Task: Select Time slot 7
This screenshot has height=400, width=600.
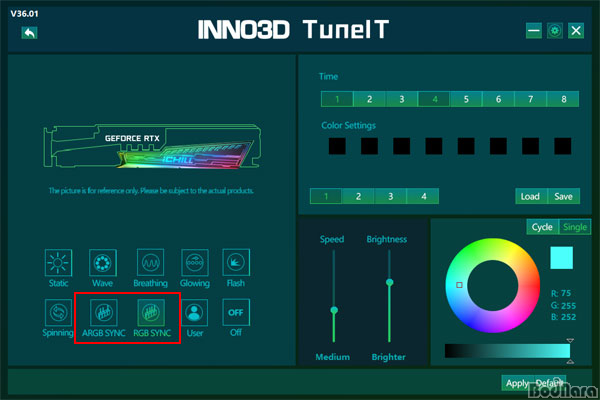Action: [x=531, y=99]
